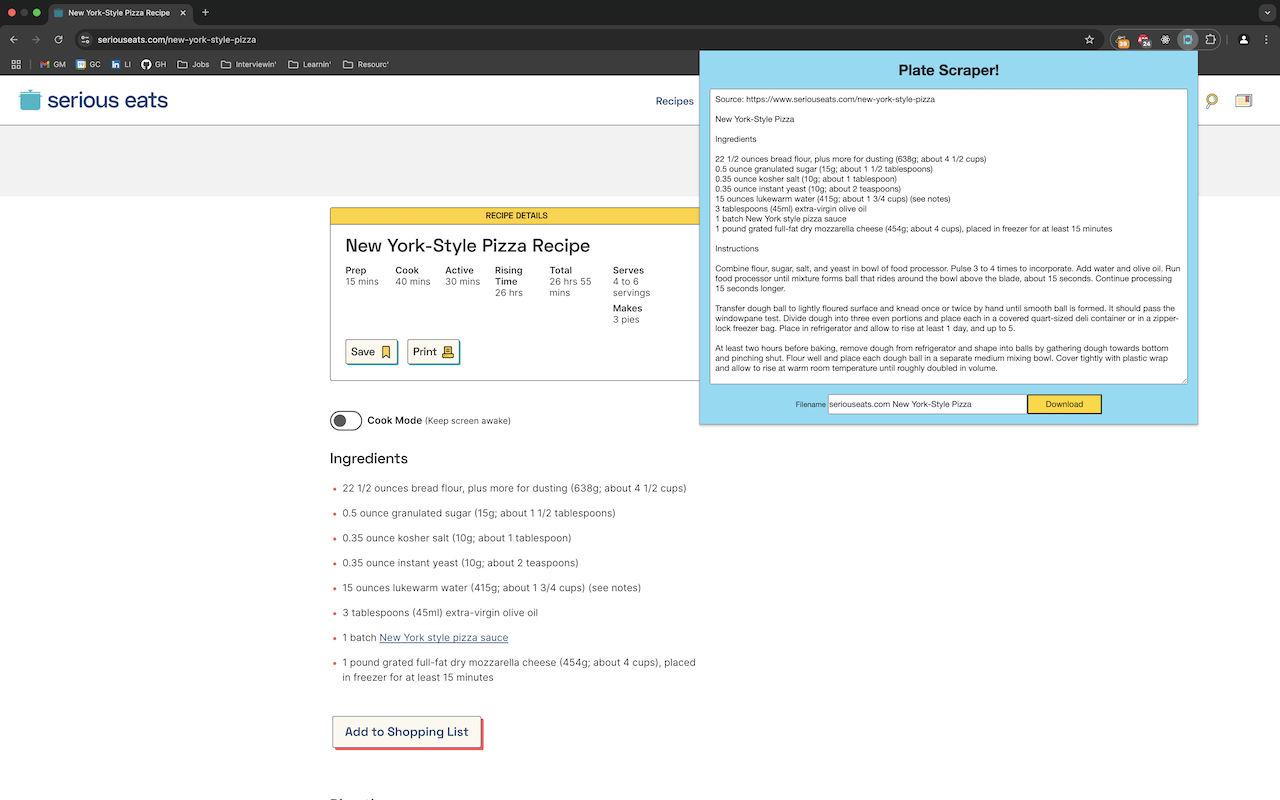Open the Interviewin' bookmark folder
The image size is (1280, 800).
tap(249, 65)
